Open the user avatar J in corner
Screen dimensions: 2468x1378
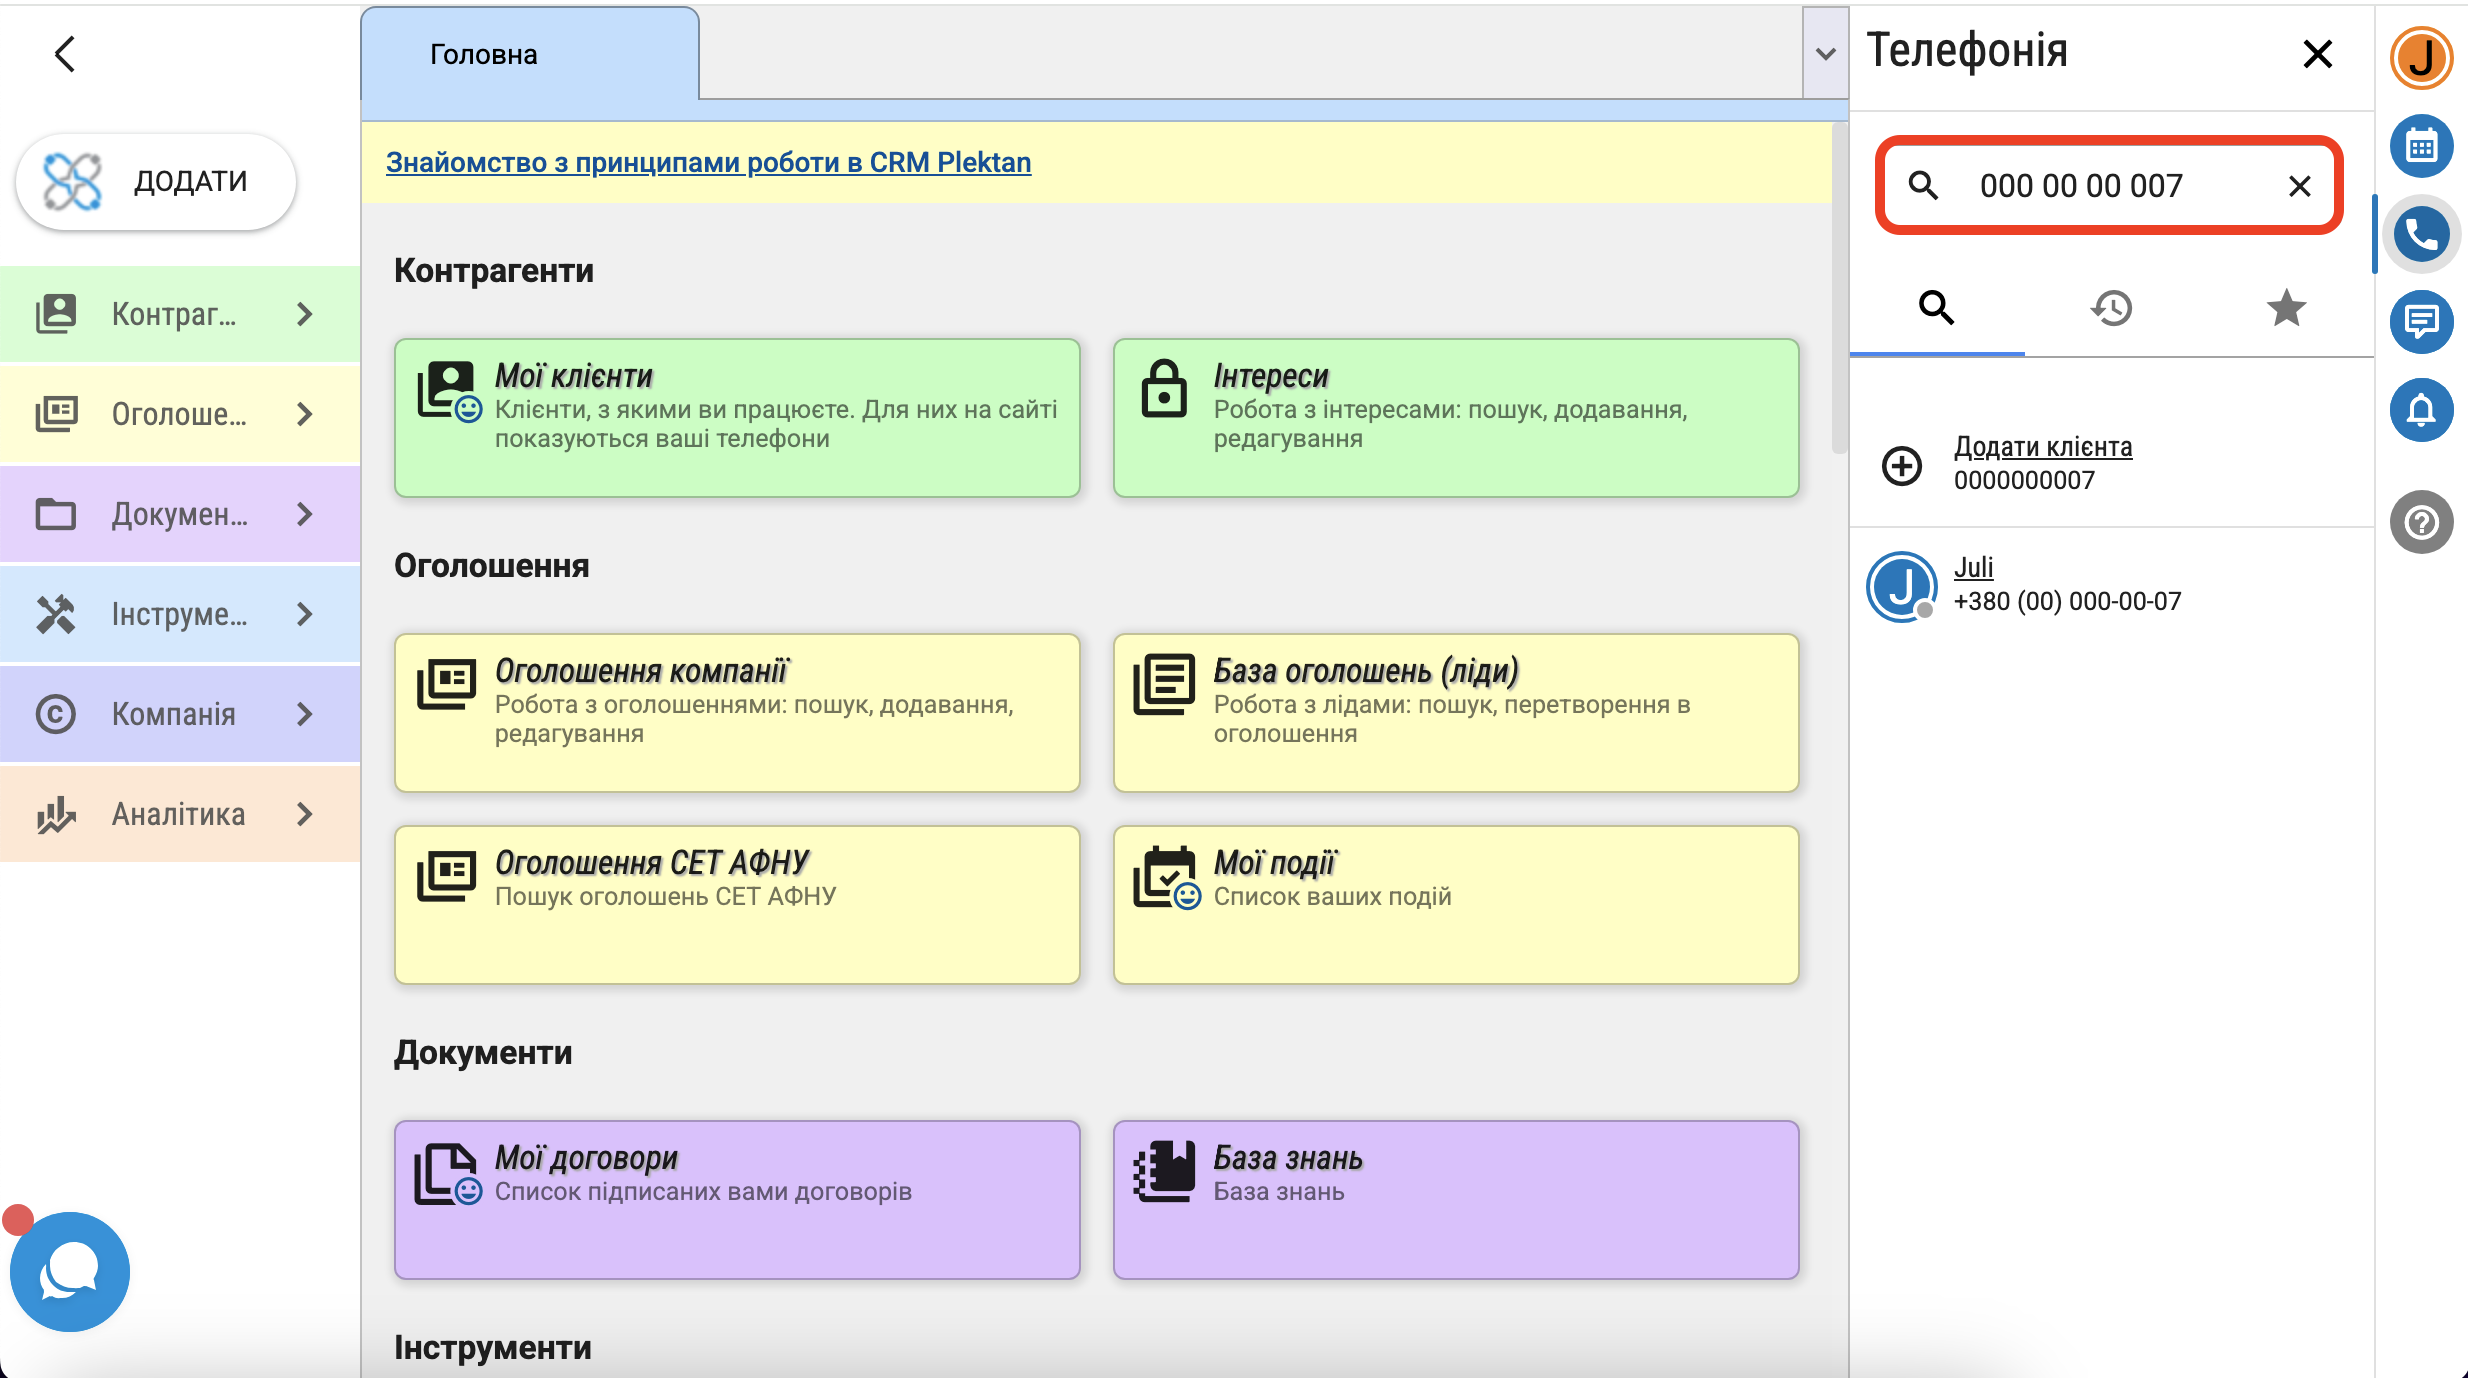pyautogui.click(x=2421, y=57)
